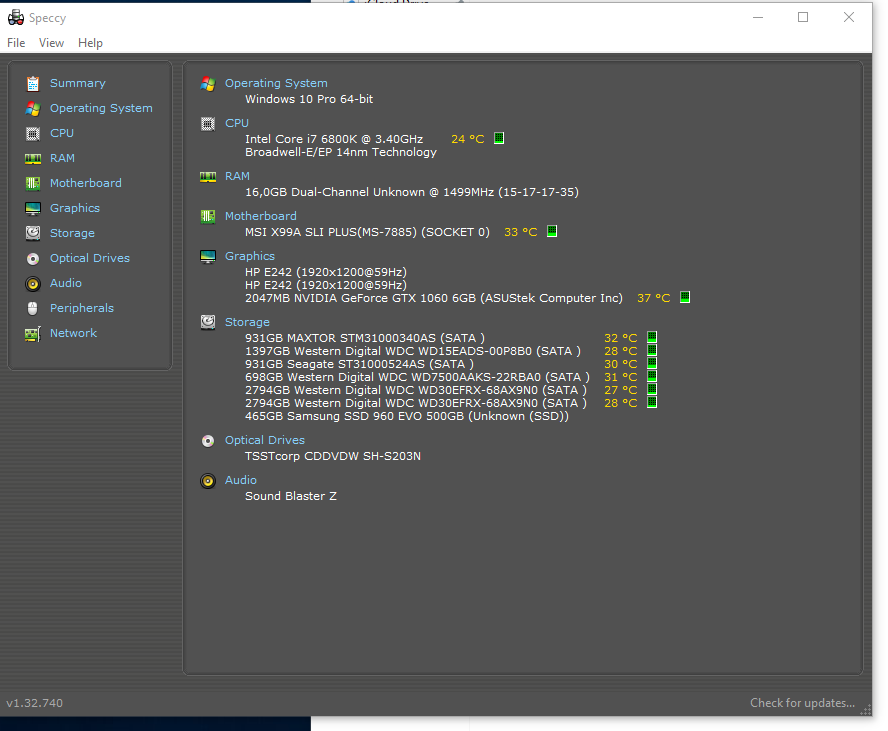Go to the Operating System section in sidebar
The height and width of the screenshot is (731, 888).
(x=101, y=108)
